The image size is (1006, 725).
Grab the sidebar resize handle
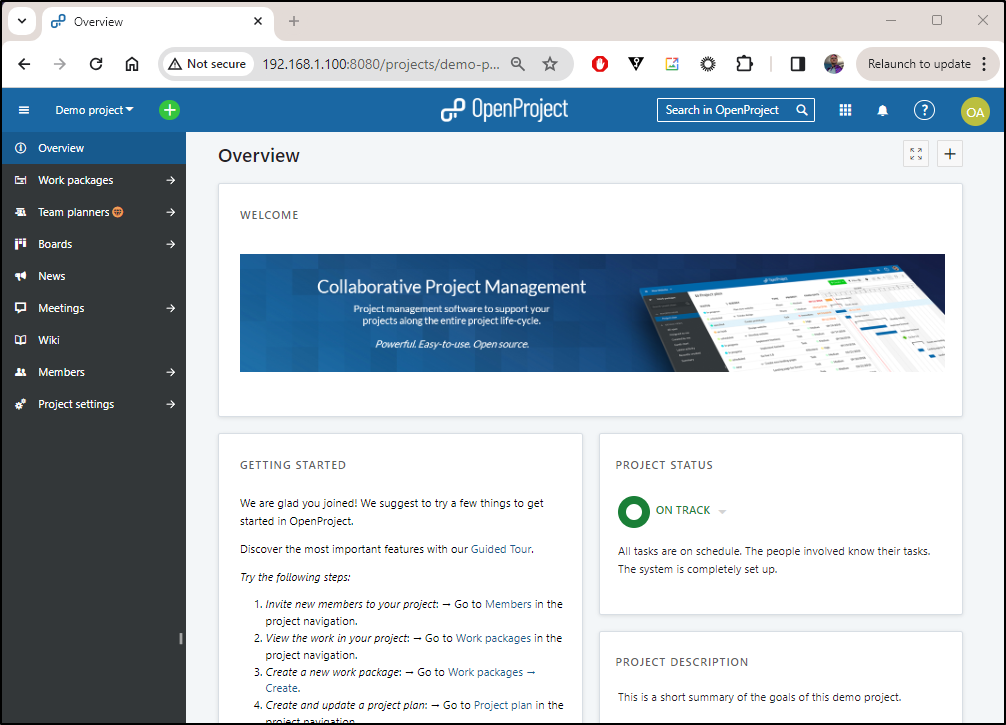click(181, 638)
